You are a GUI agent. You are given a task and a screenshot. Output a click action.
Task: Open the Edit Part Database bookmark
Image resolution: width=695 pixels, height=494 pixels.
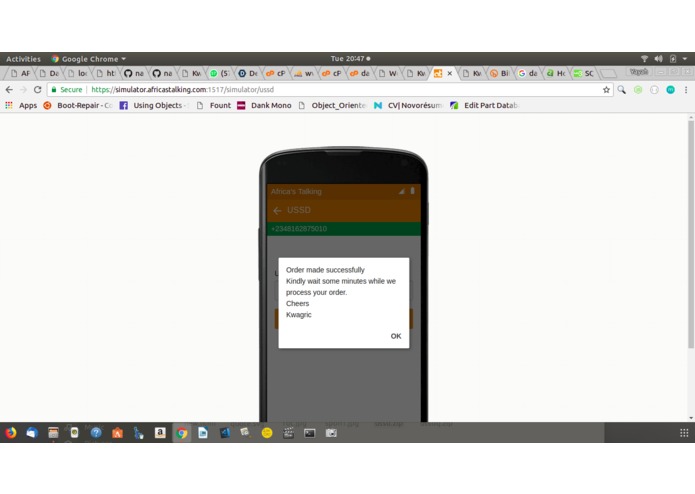[484, 105]
